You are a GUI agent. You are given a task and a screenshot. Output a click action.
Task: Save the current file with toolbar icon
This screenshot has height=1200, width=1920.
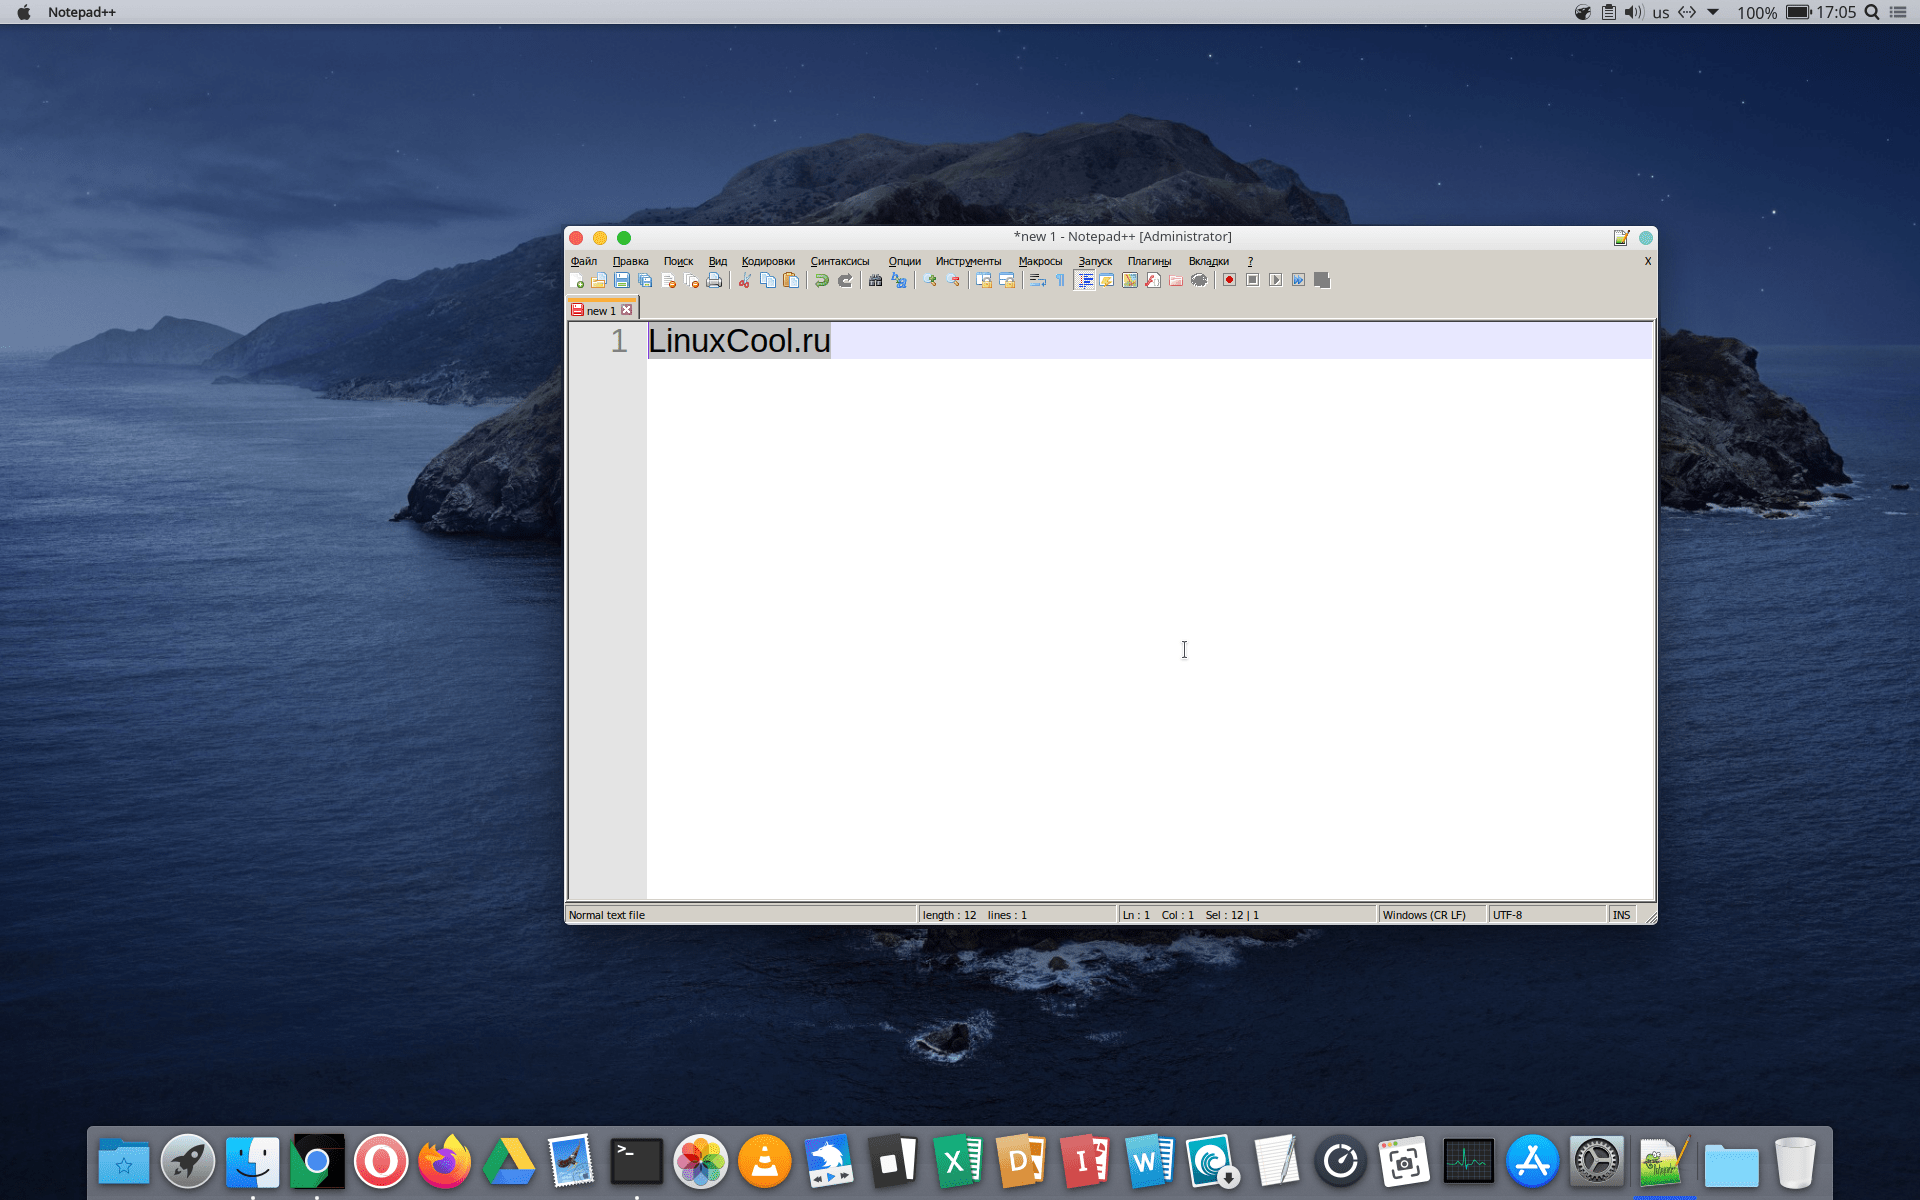tap(622, 281)
